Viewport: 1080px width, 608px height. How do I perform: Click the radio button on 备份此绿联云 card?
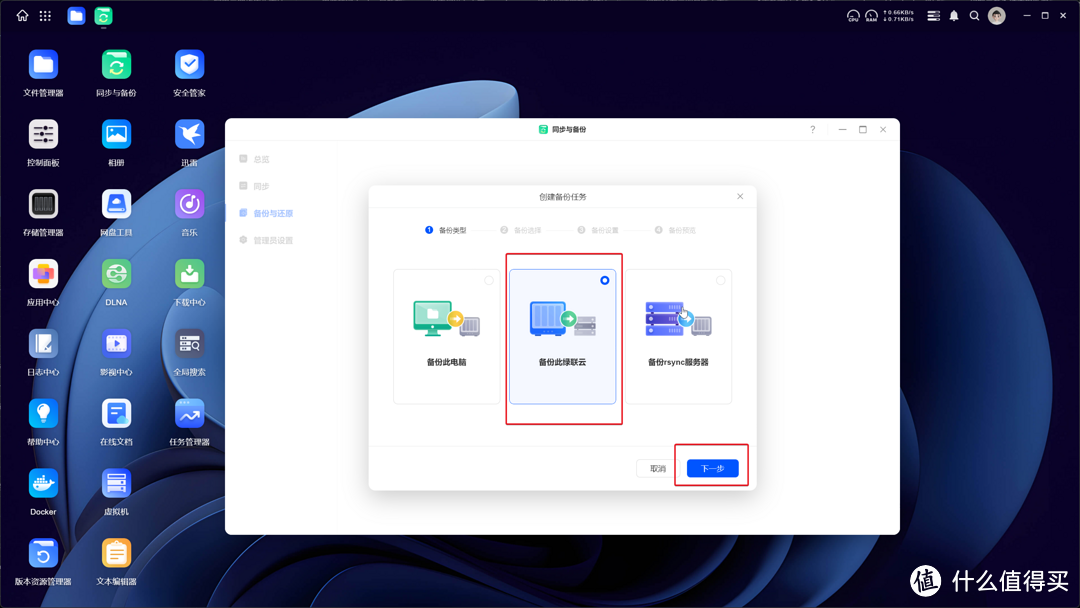pos(604,280)
